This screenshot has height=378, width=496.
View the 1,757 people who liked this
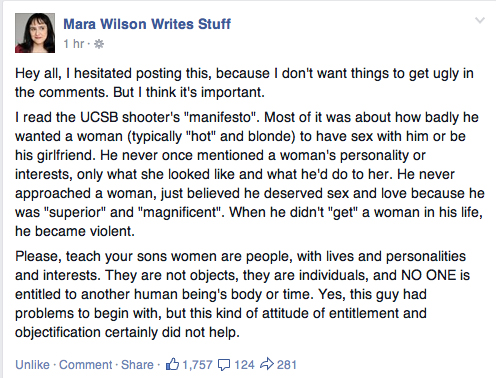pos(197,365)
